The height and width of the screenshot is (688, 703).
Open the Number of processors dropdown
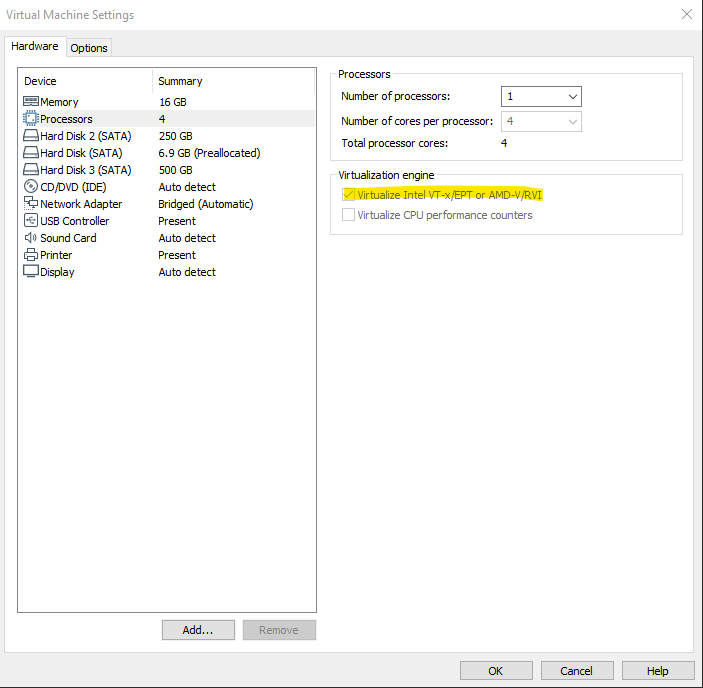point(541,97)
